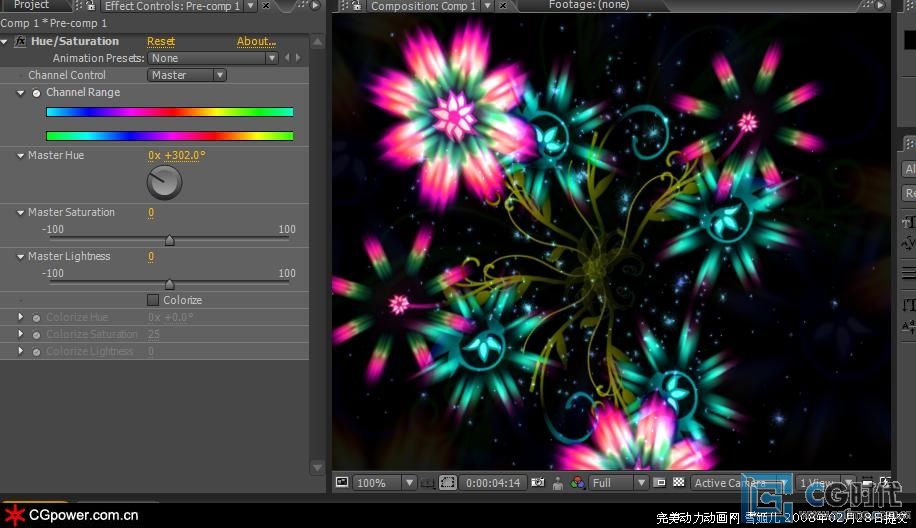Screen dimensions: 916x528
Task: Go to previous animation preset arrow
Action: [287, 58]
